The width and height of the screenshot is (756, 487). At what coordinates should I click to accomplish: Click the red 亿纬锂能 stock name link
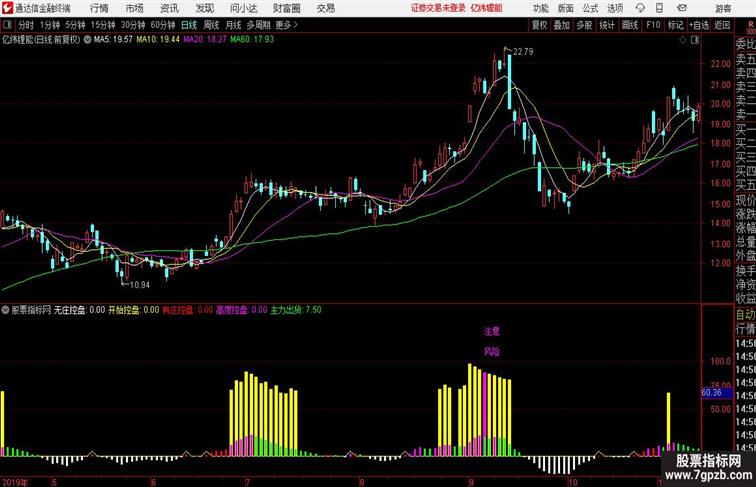[x=486, y=8]
